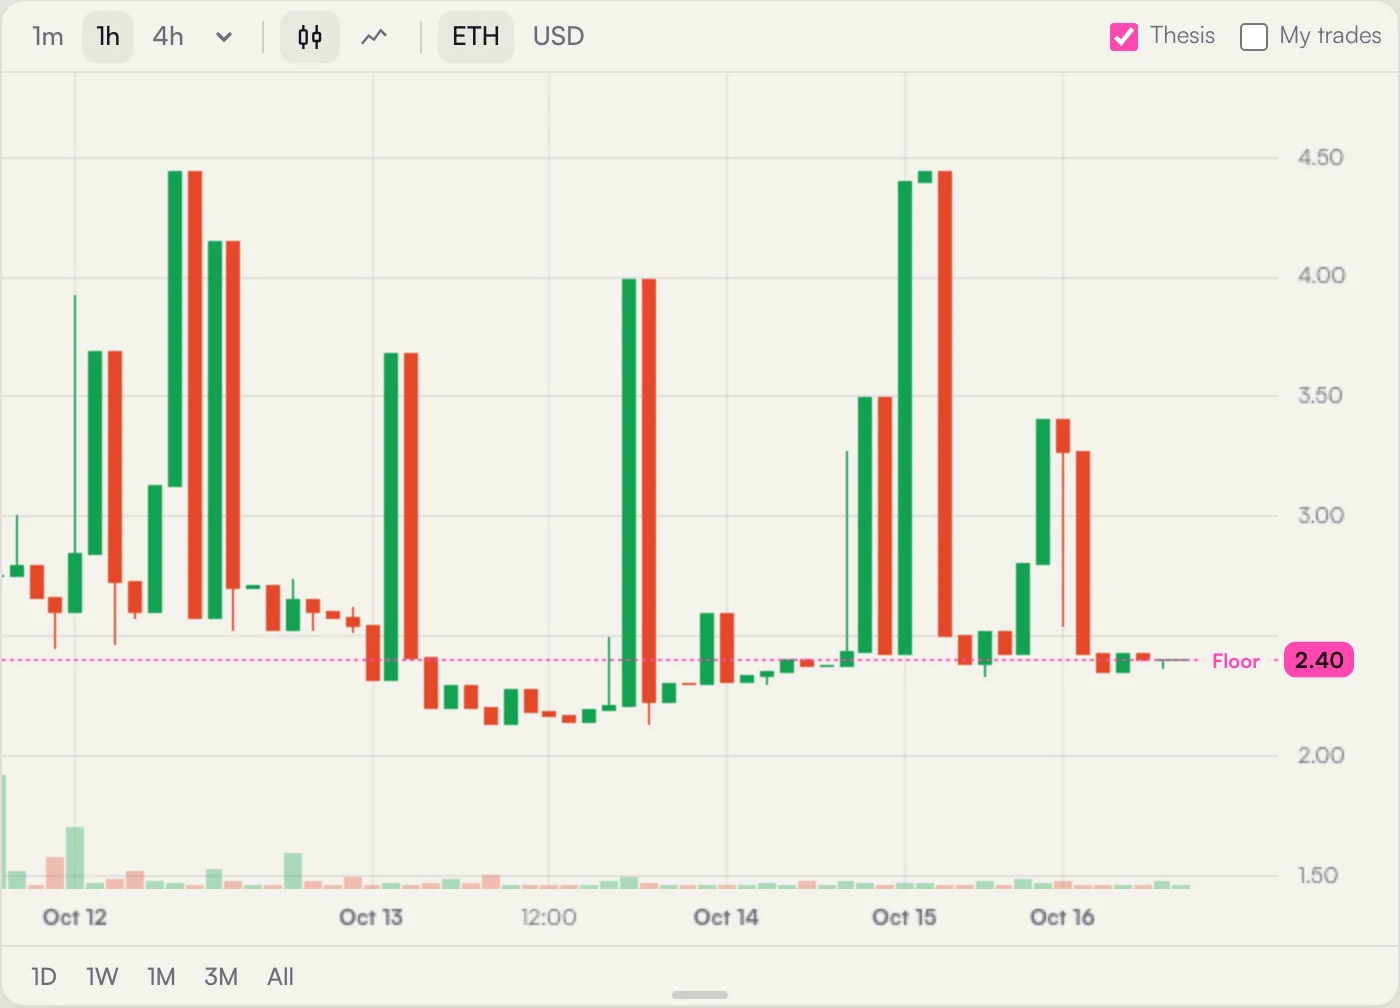The image size is (1400, 1008).
Task: Select the 1h interval
Action: point(108,37)
